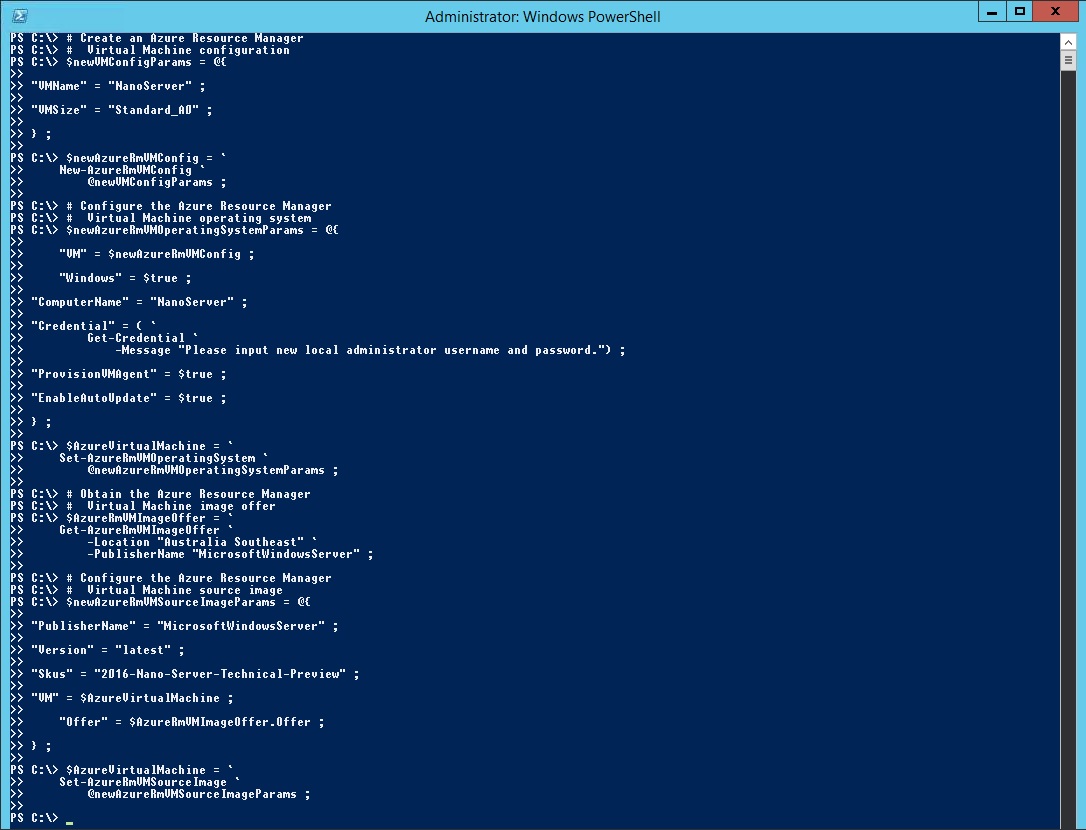The image size is (1086, 830).
Task: Click the line '"VMSize" = "Standard_A0" ;'
Action: pos(122,110)
